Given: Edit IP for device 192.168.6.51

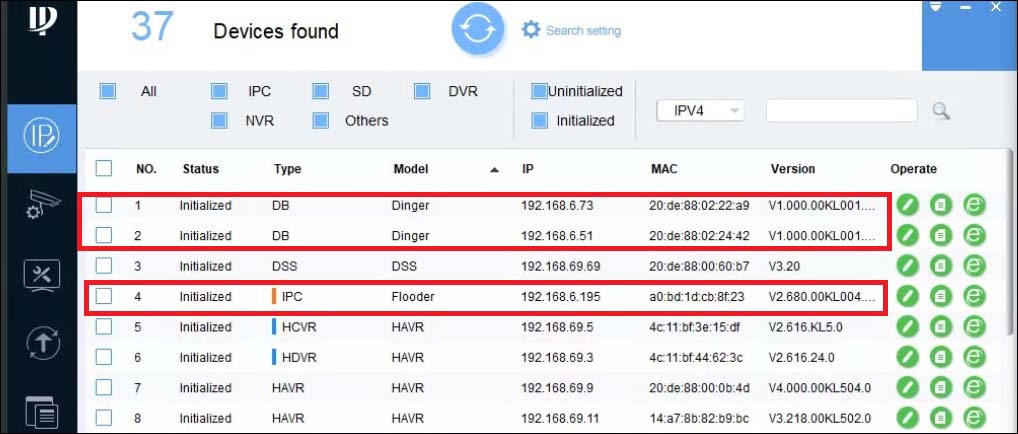Looking at the screenshot, I should tap(908, 236).
